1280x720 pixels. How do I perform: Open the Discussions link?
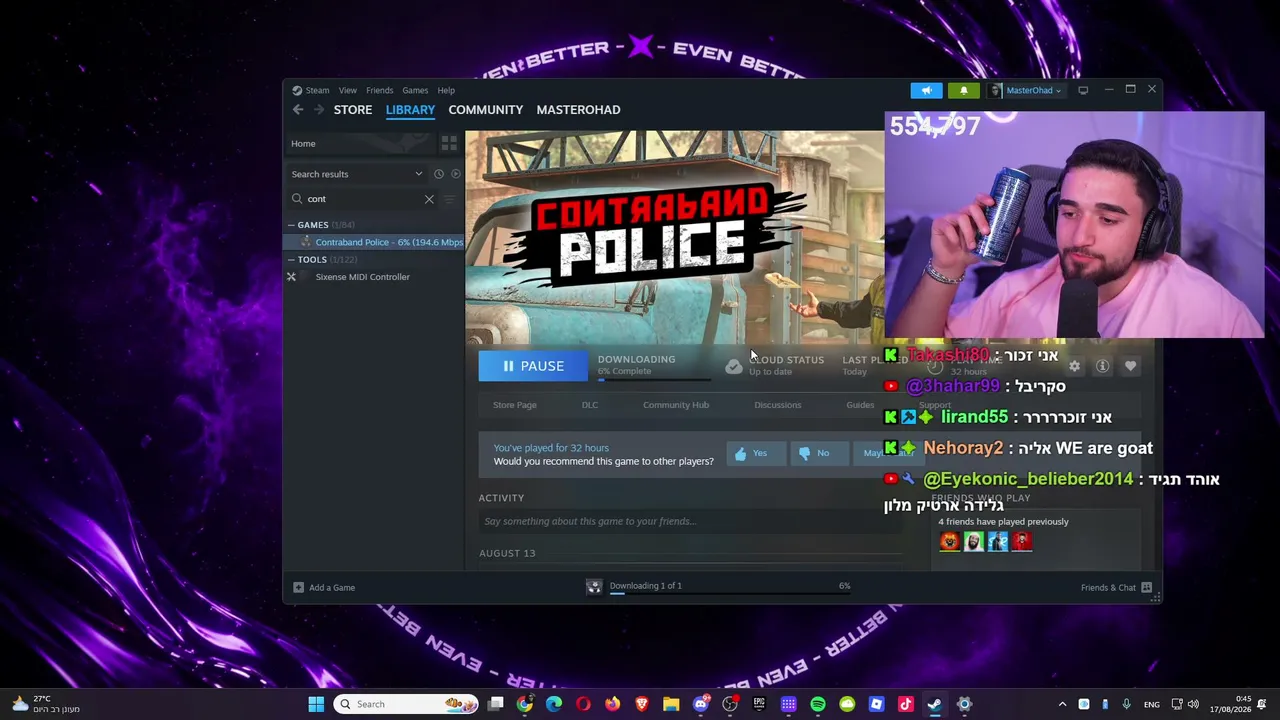[778, 405]
